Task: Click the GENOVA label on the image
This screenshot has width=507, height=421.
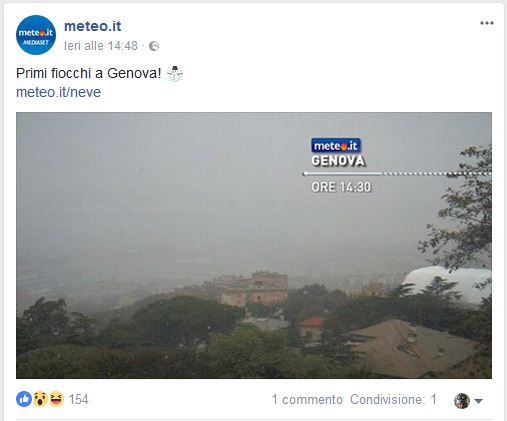Action: point(338,161)
